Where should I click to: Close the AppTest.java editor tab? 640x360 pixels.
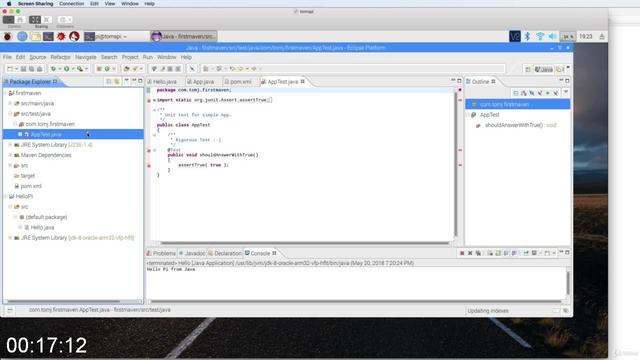point(302,82)
